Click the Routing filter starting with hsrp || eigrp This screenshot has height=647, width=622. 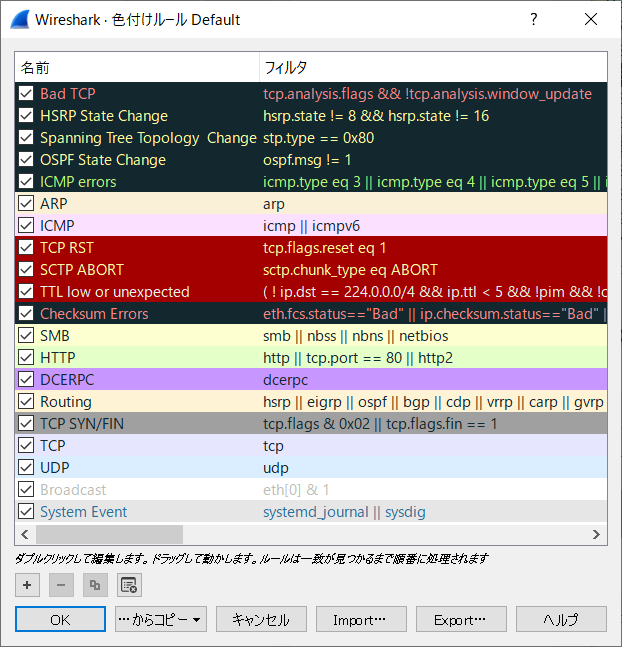[x=433, y=402]
